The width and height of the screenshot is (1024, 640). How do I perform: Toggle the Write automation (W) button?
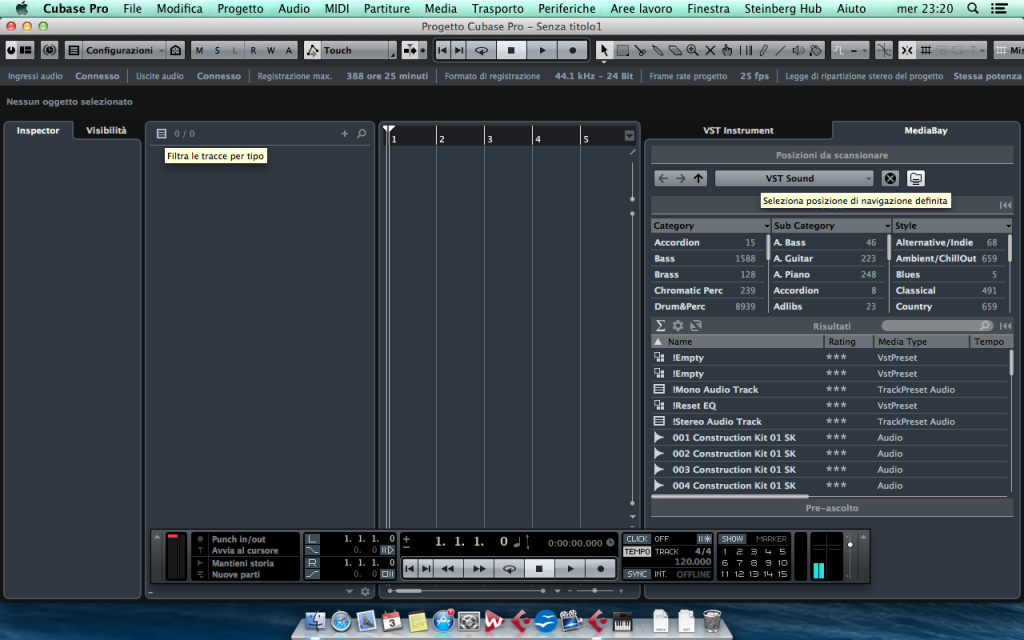(270, 50)
